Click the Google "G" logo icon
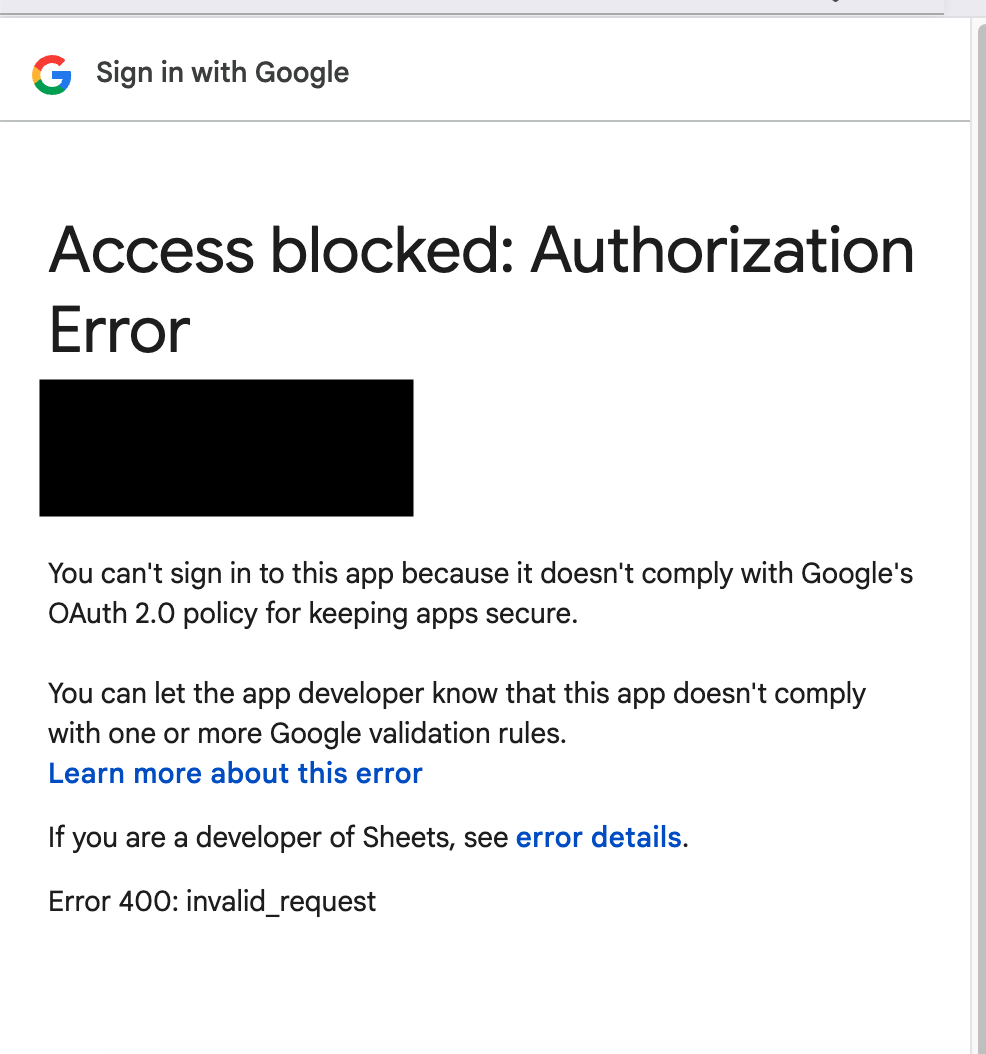The width and height of the screenshot is (986, 1054). coord(52,74)
